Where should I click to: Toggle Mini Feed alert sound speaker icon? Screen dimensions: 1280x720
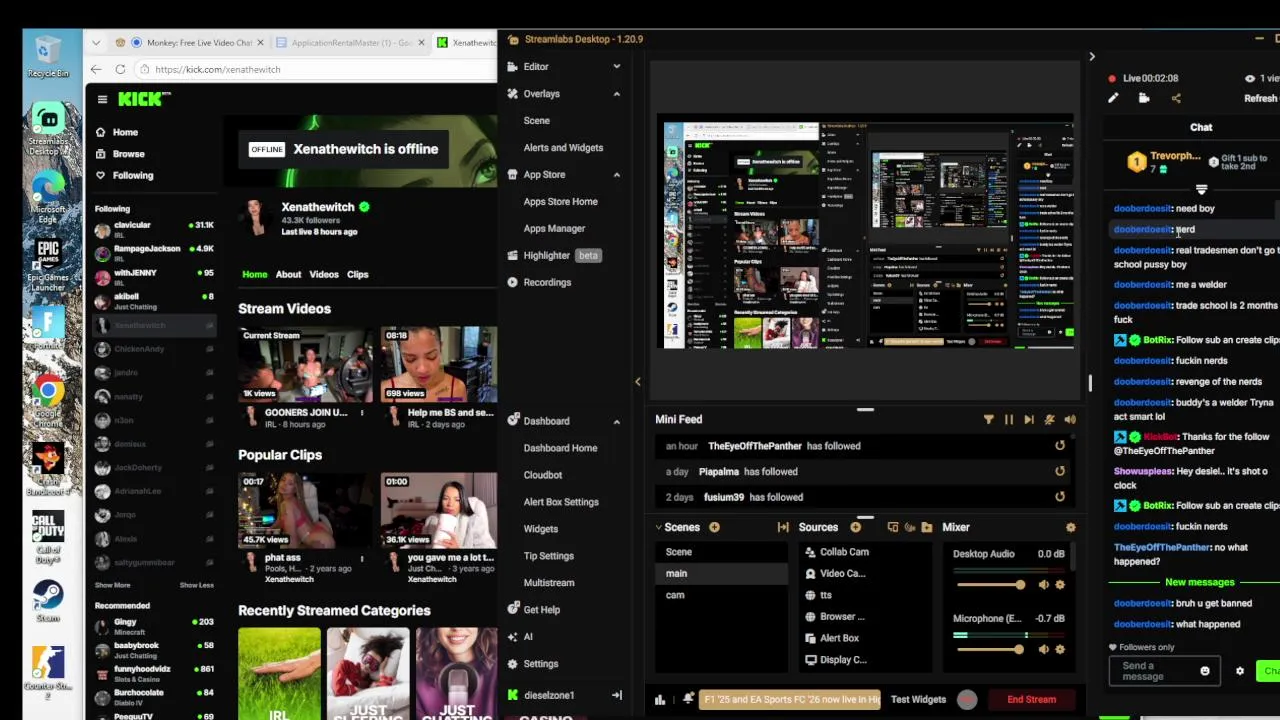point(1070,420)
